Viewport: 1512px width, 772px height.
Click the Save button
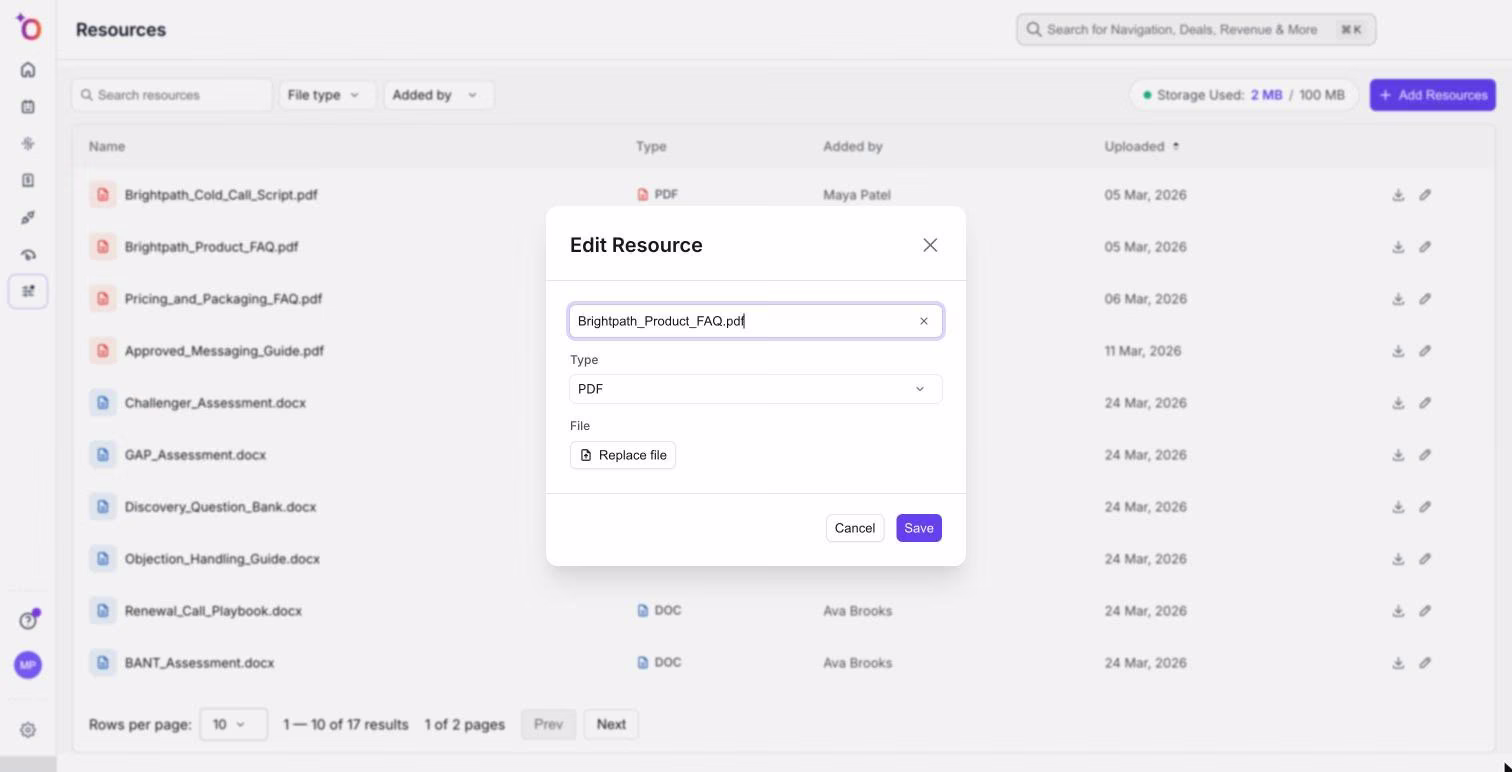[x=919, y=528]
